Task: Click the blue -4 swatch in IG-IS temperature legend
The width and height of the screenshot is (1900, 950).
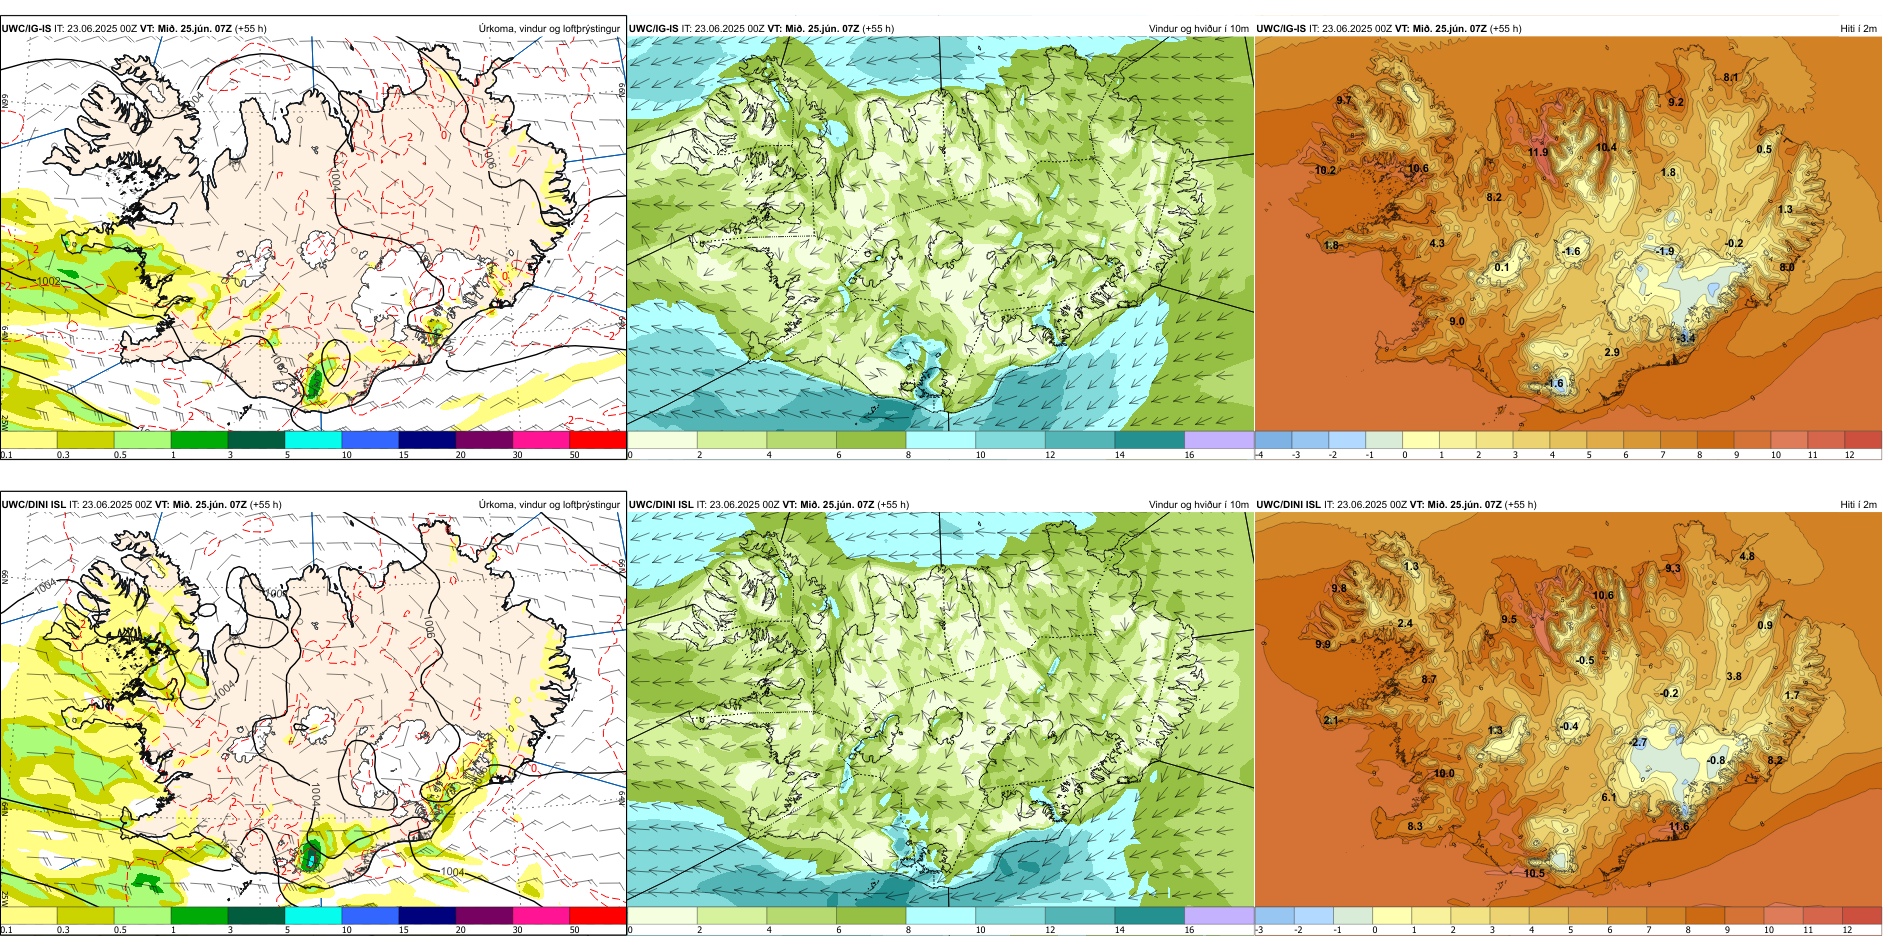Action: click(1273, 440)
